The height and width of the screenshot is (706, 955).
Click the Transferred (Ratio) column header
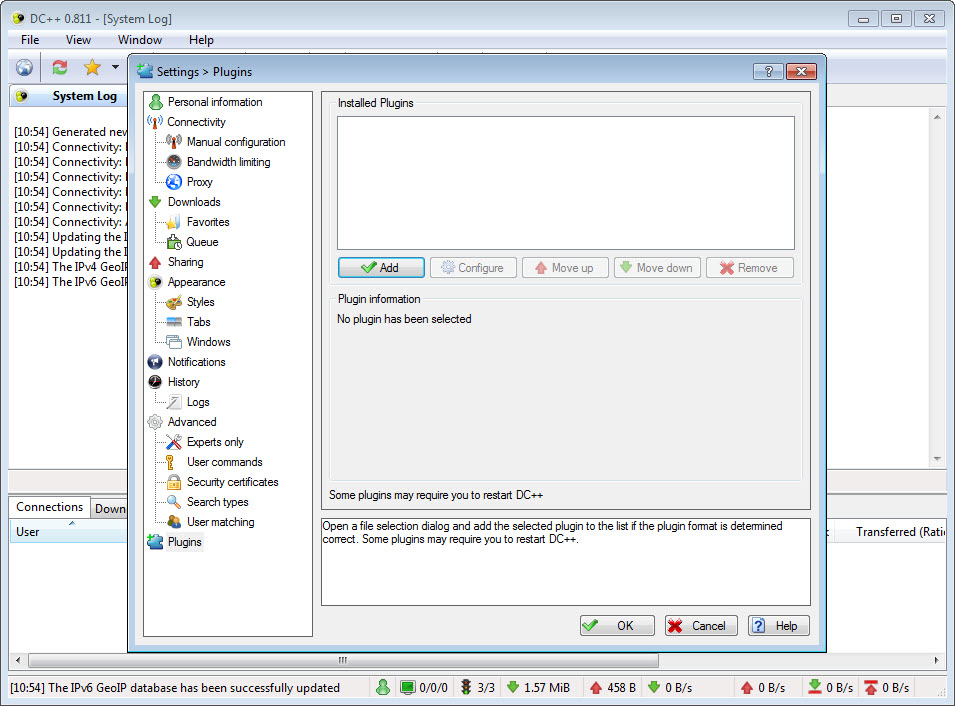point(889,532)
